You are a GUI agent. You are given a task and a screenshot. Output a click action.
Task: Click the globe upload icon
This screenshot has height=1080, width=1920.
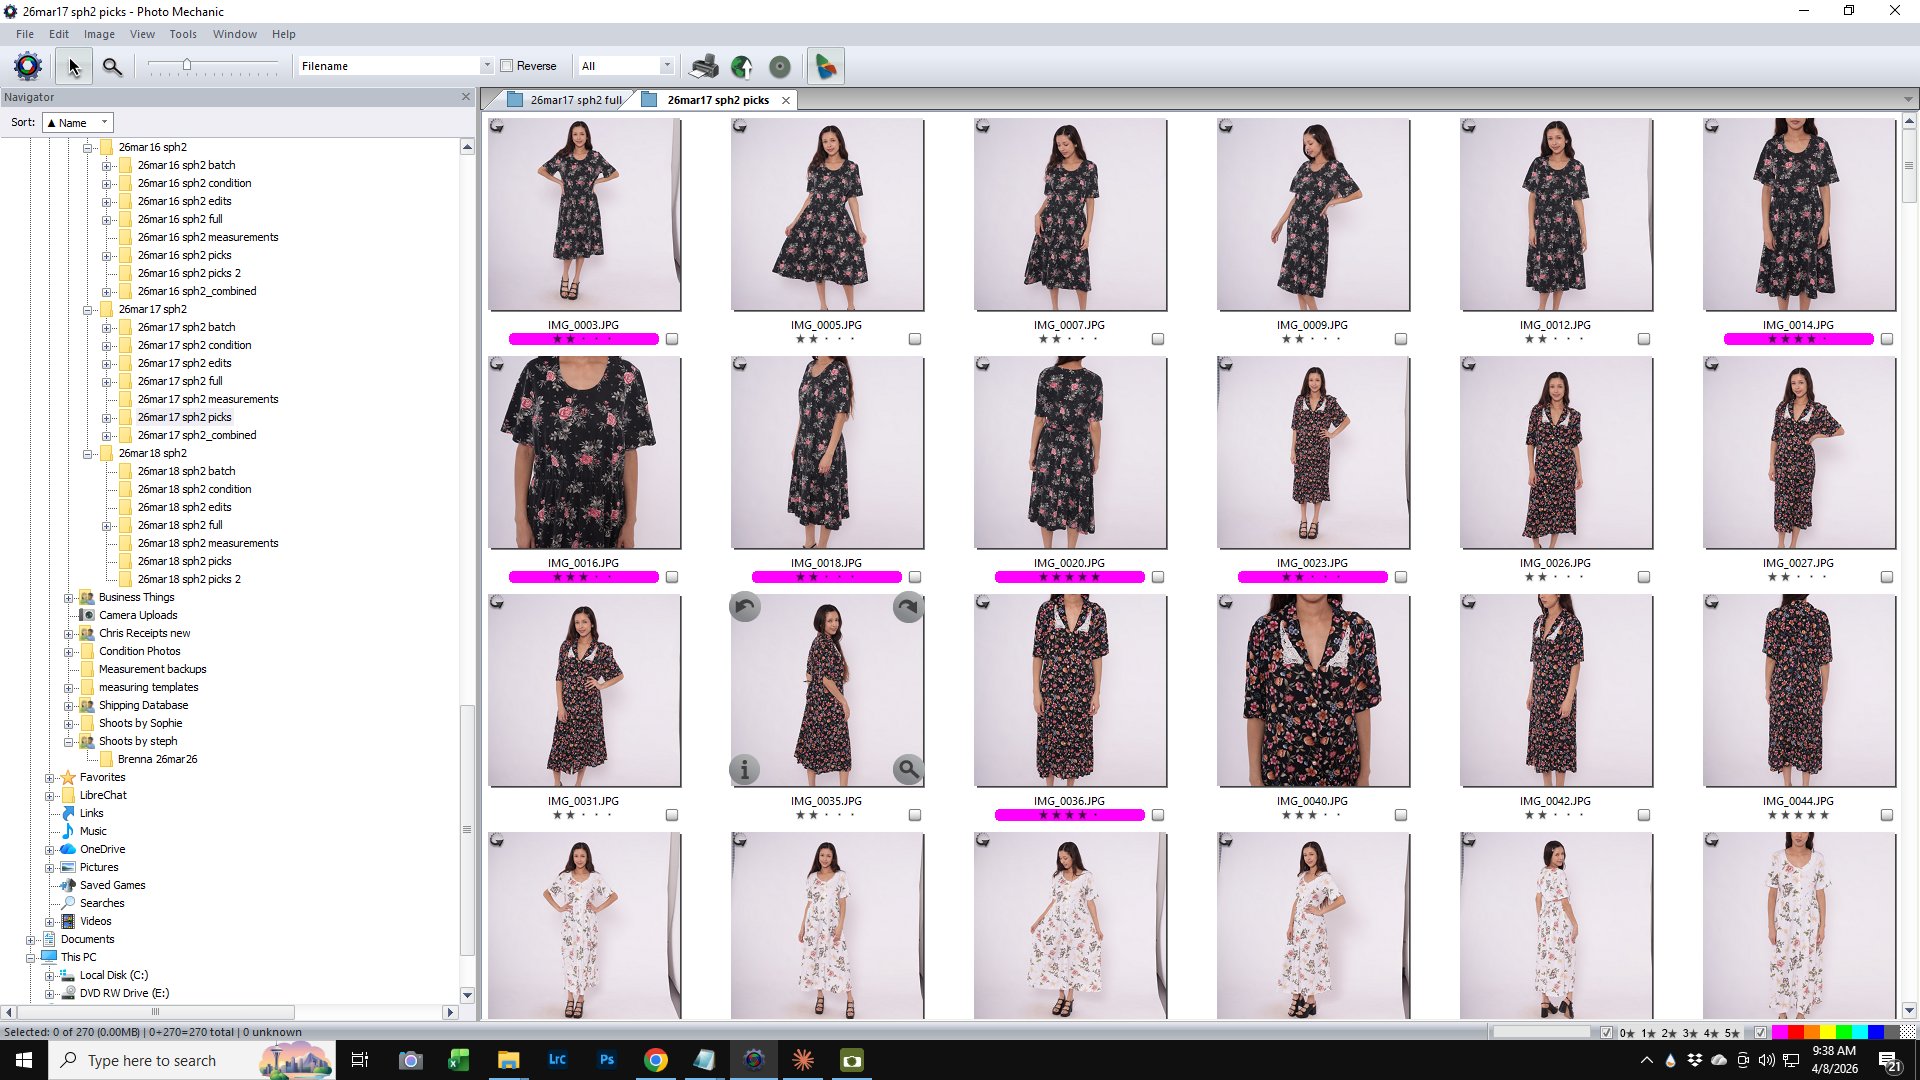742,66
